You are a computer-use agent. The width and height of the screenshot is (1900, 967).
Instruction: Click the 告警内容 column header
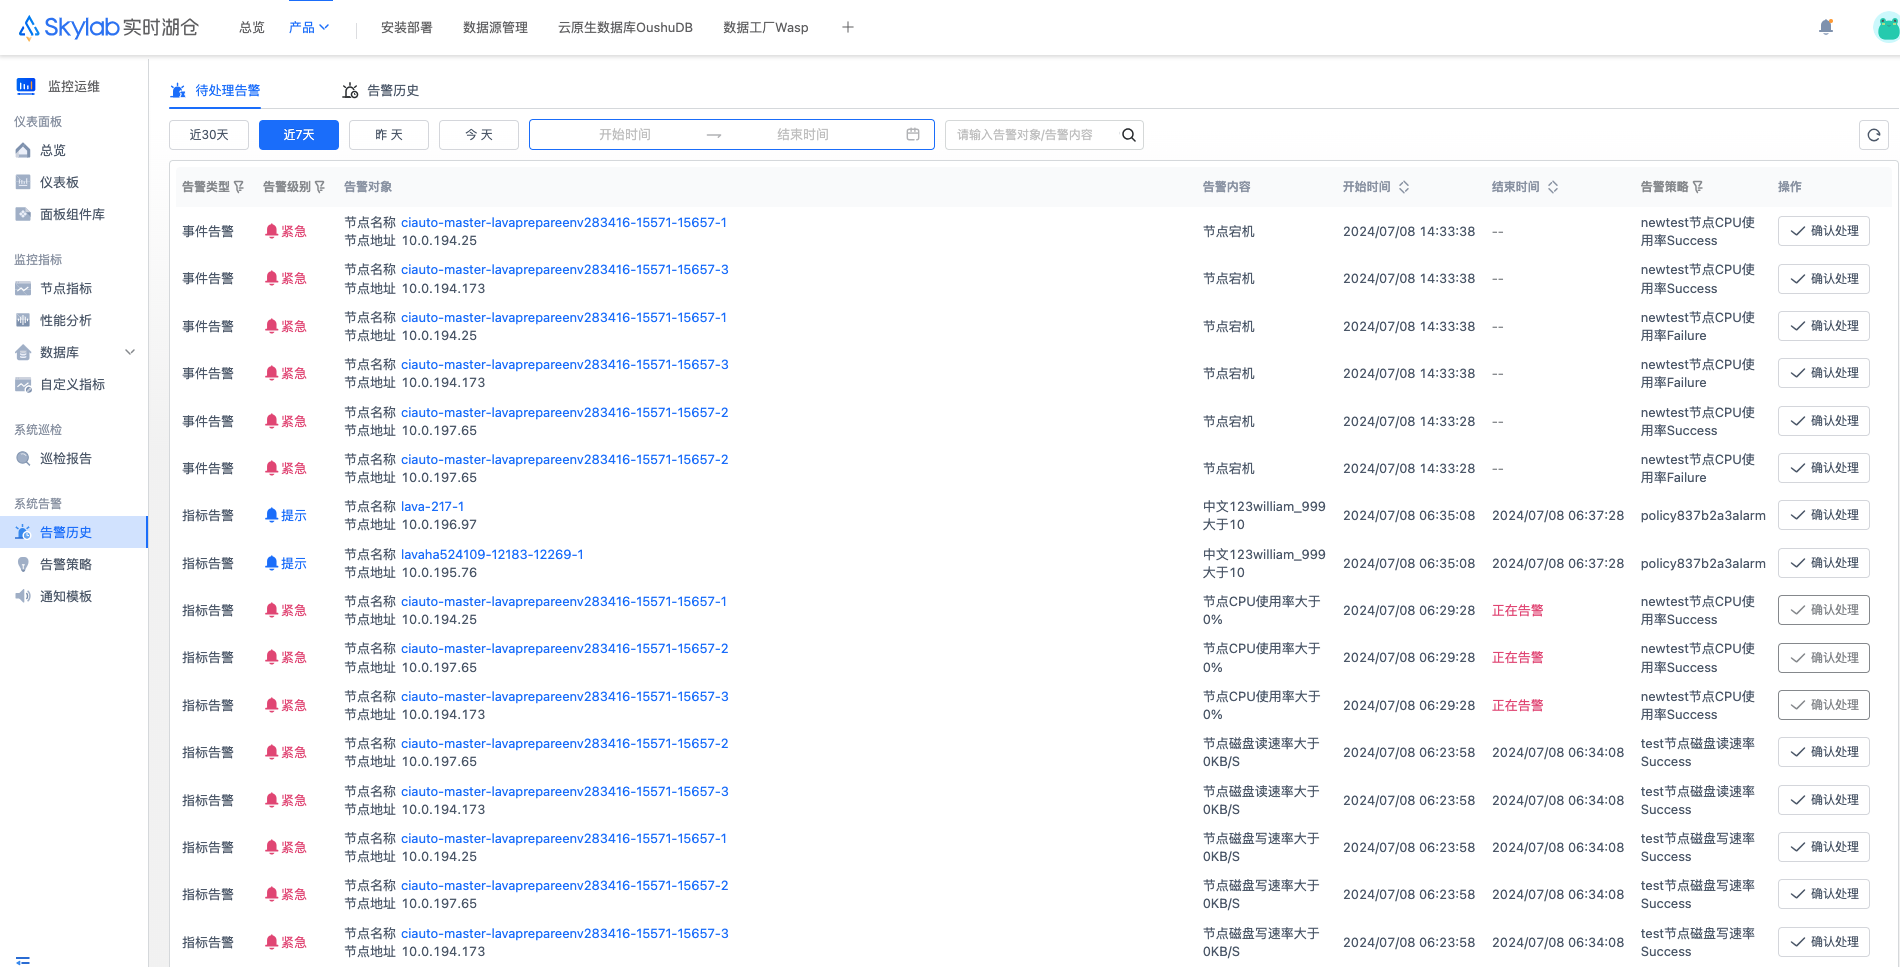point(1227,187)
